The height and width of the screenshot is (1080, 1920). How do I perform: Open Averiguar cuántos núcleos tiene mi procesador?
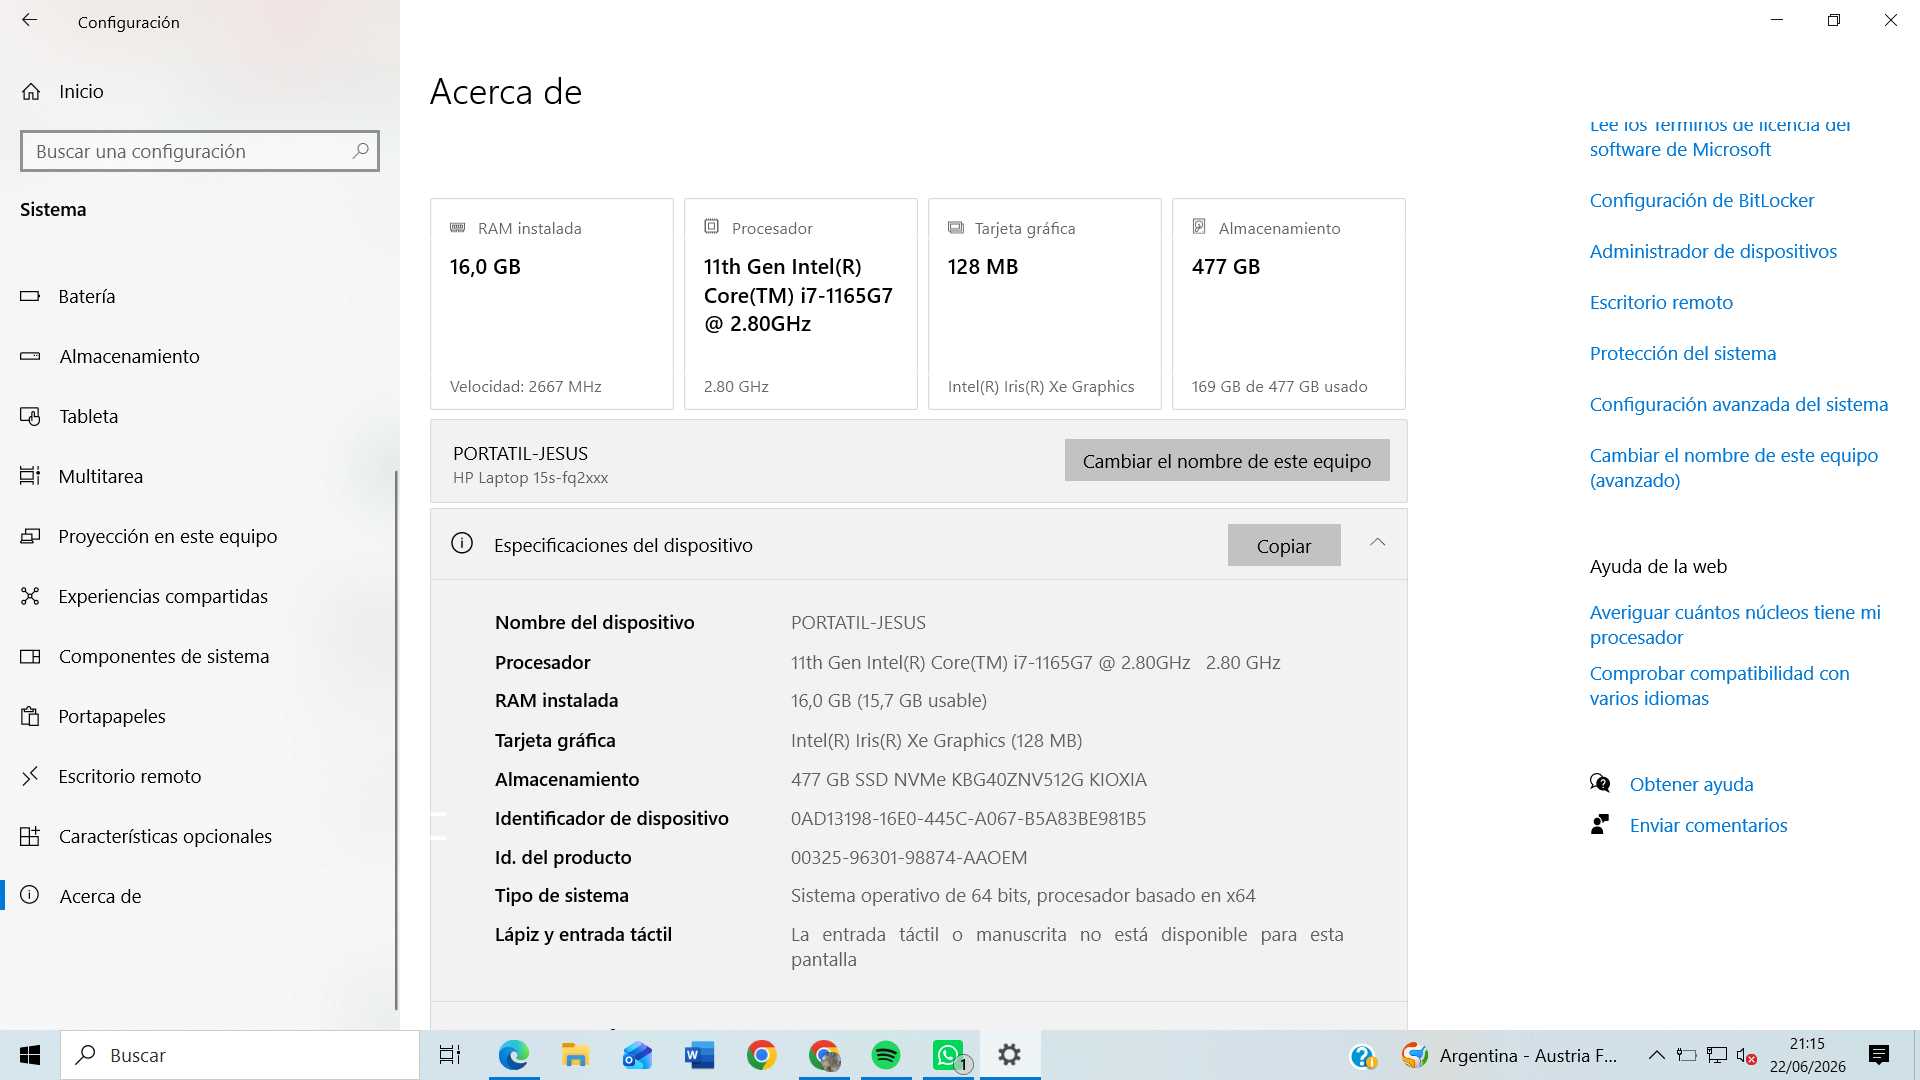(1735, 625)
